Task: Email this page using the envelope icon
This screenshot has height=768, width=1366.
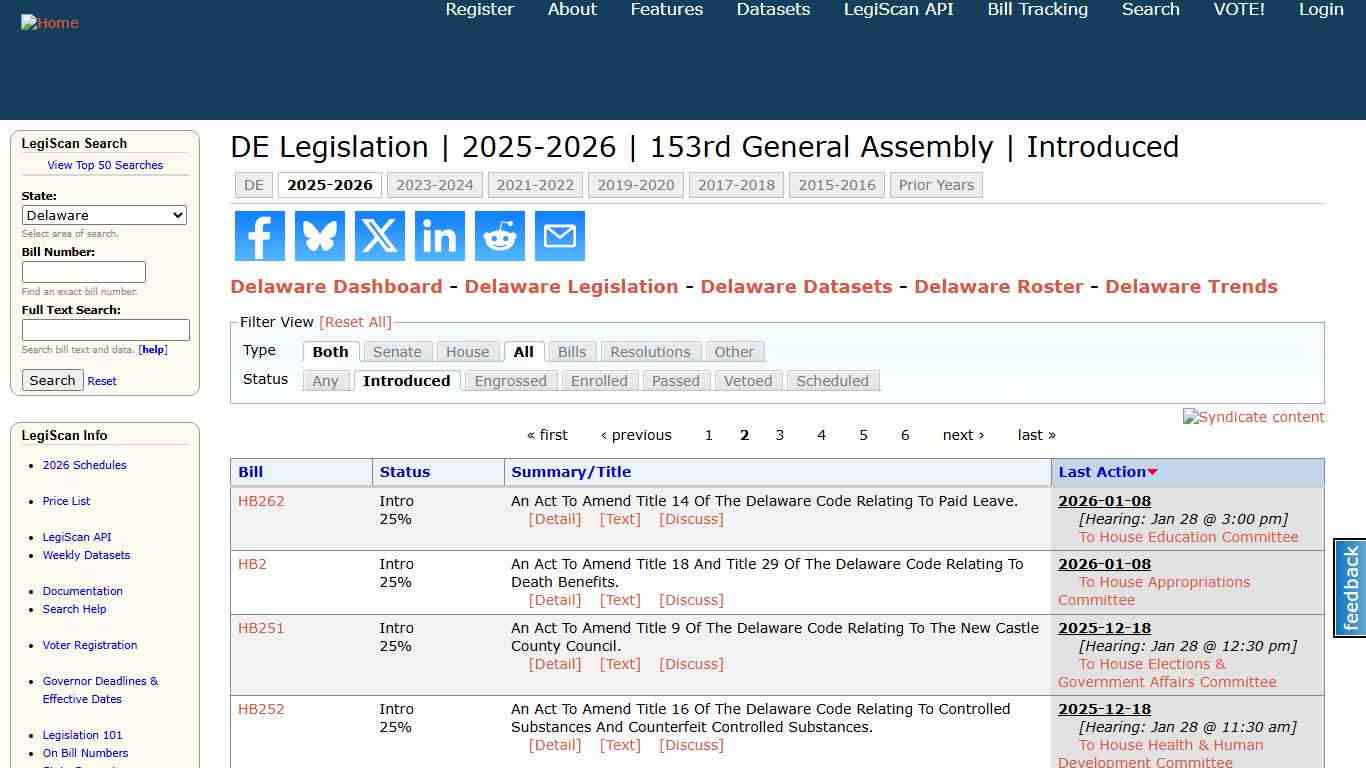Action: click(559, 236)
